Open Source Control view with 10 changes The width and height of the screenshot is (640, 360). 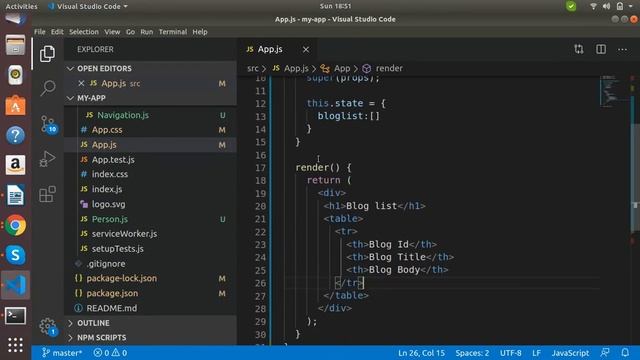[x=48, y=124]
